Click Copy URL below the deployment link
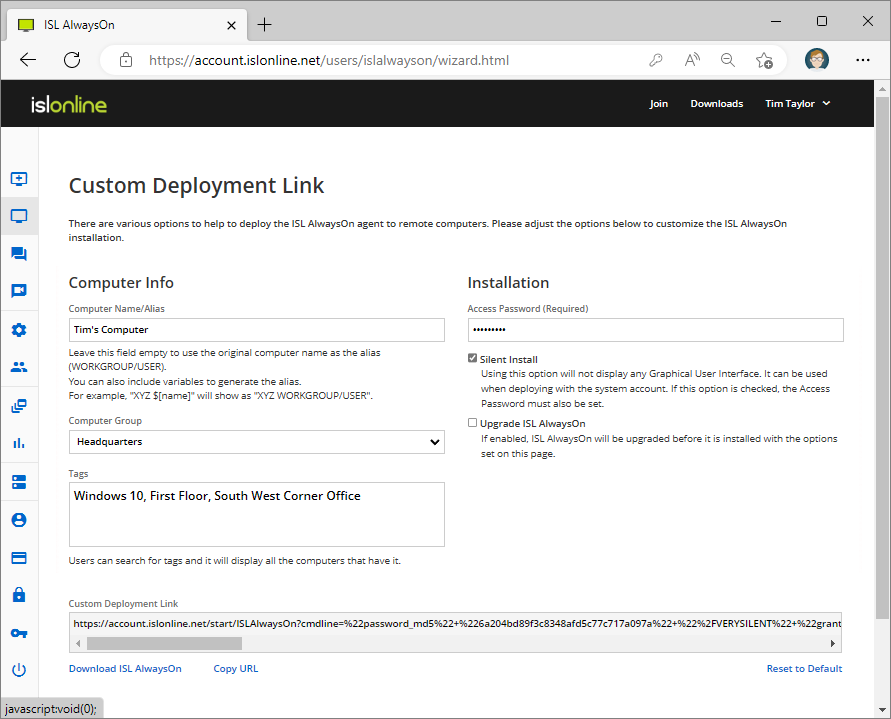The height and width of the screenshot is (719, 891). click(x=235, y=668)
